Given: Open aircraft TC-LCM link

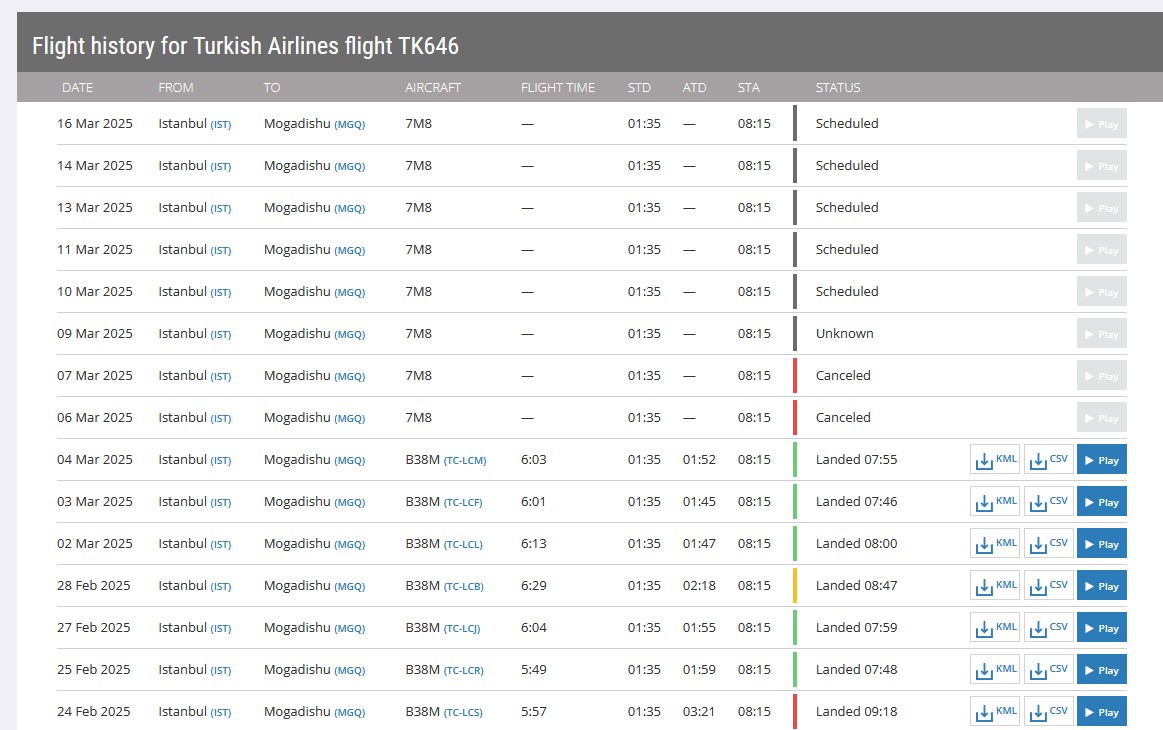Looking at the screenshot, I should [x=465, y=461].
